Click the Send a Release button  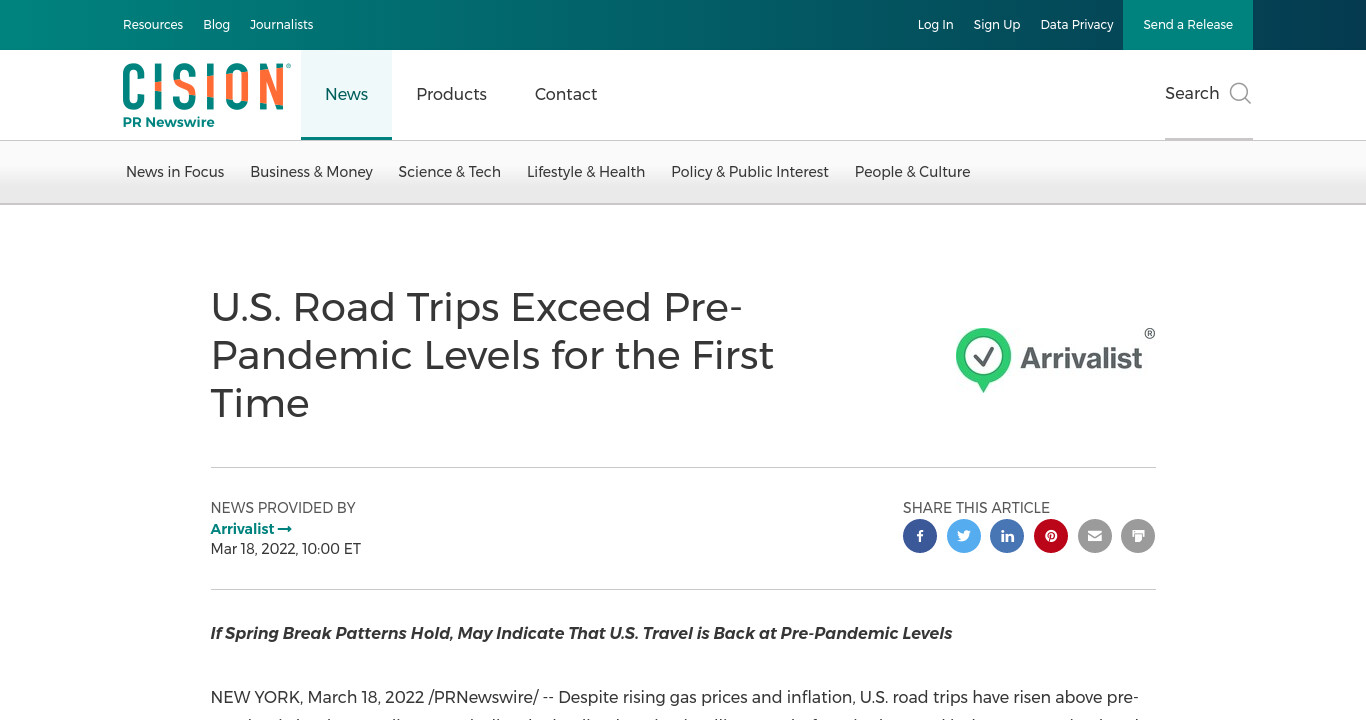(1188, 25)
